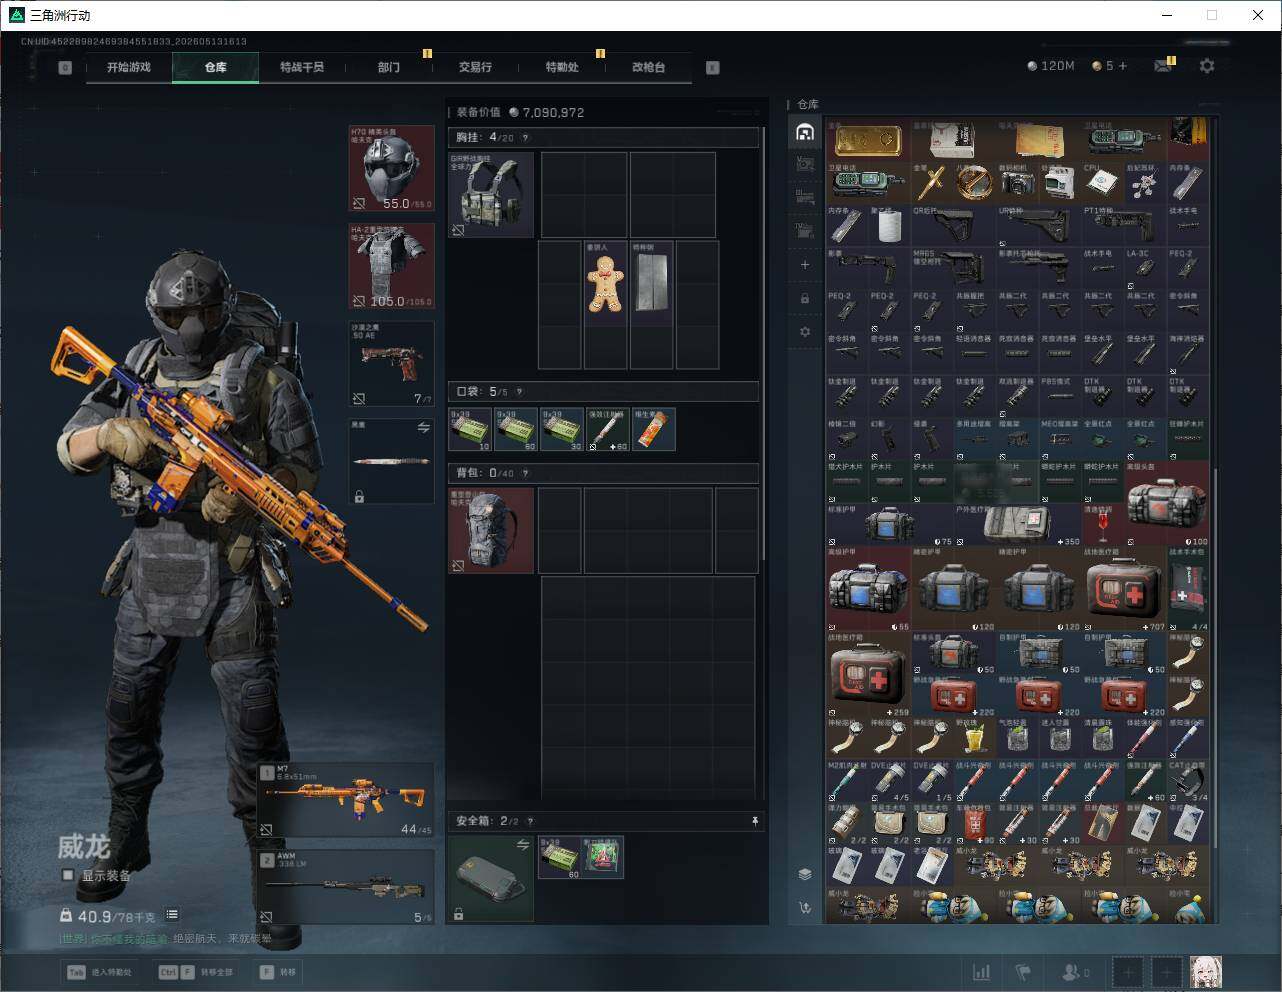Click the F 转移 shortcut button
The image size is (1282, 992).
279,972
